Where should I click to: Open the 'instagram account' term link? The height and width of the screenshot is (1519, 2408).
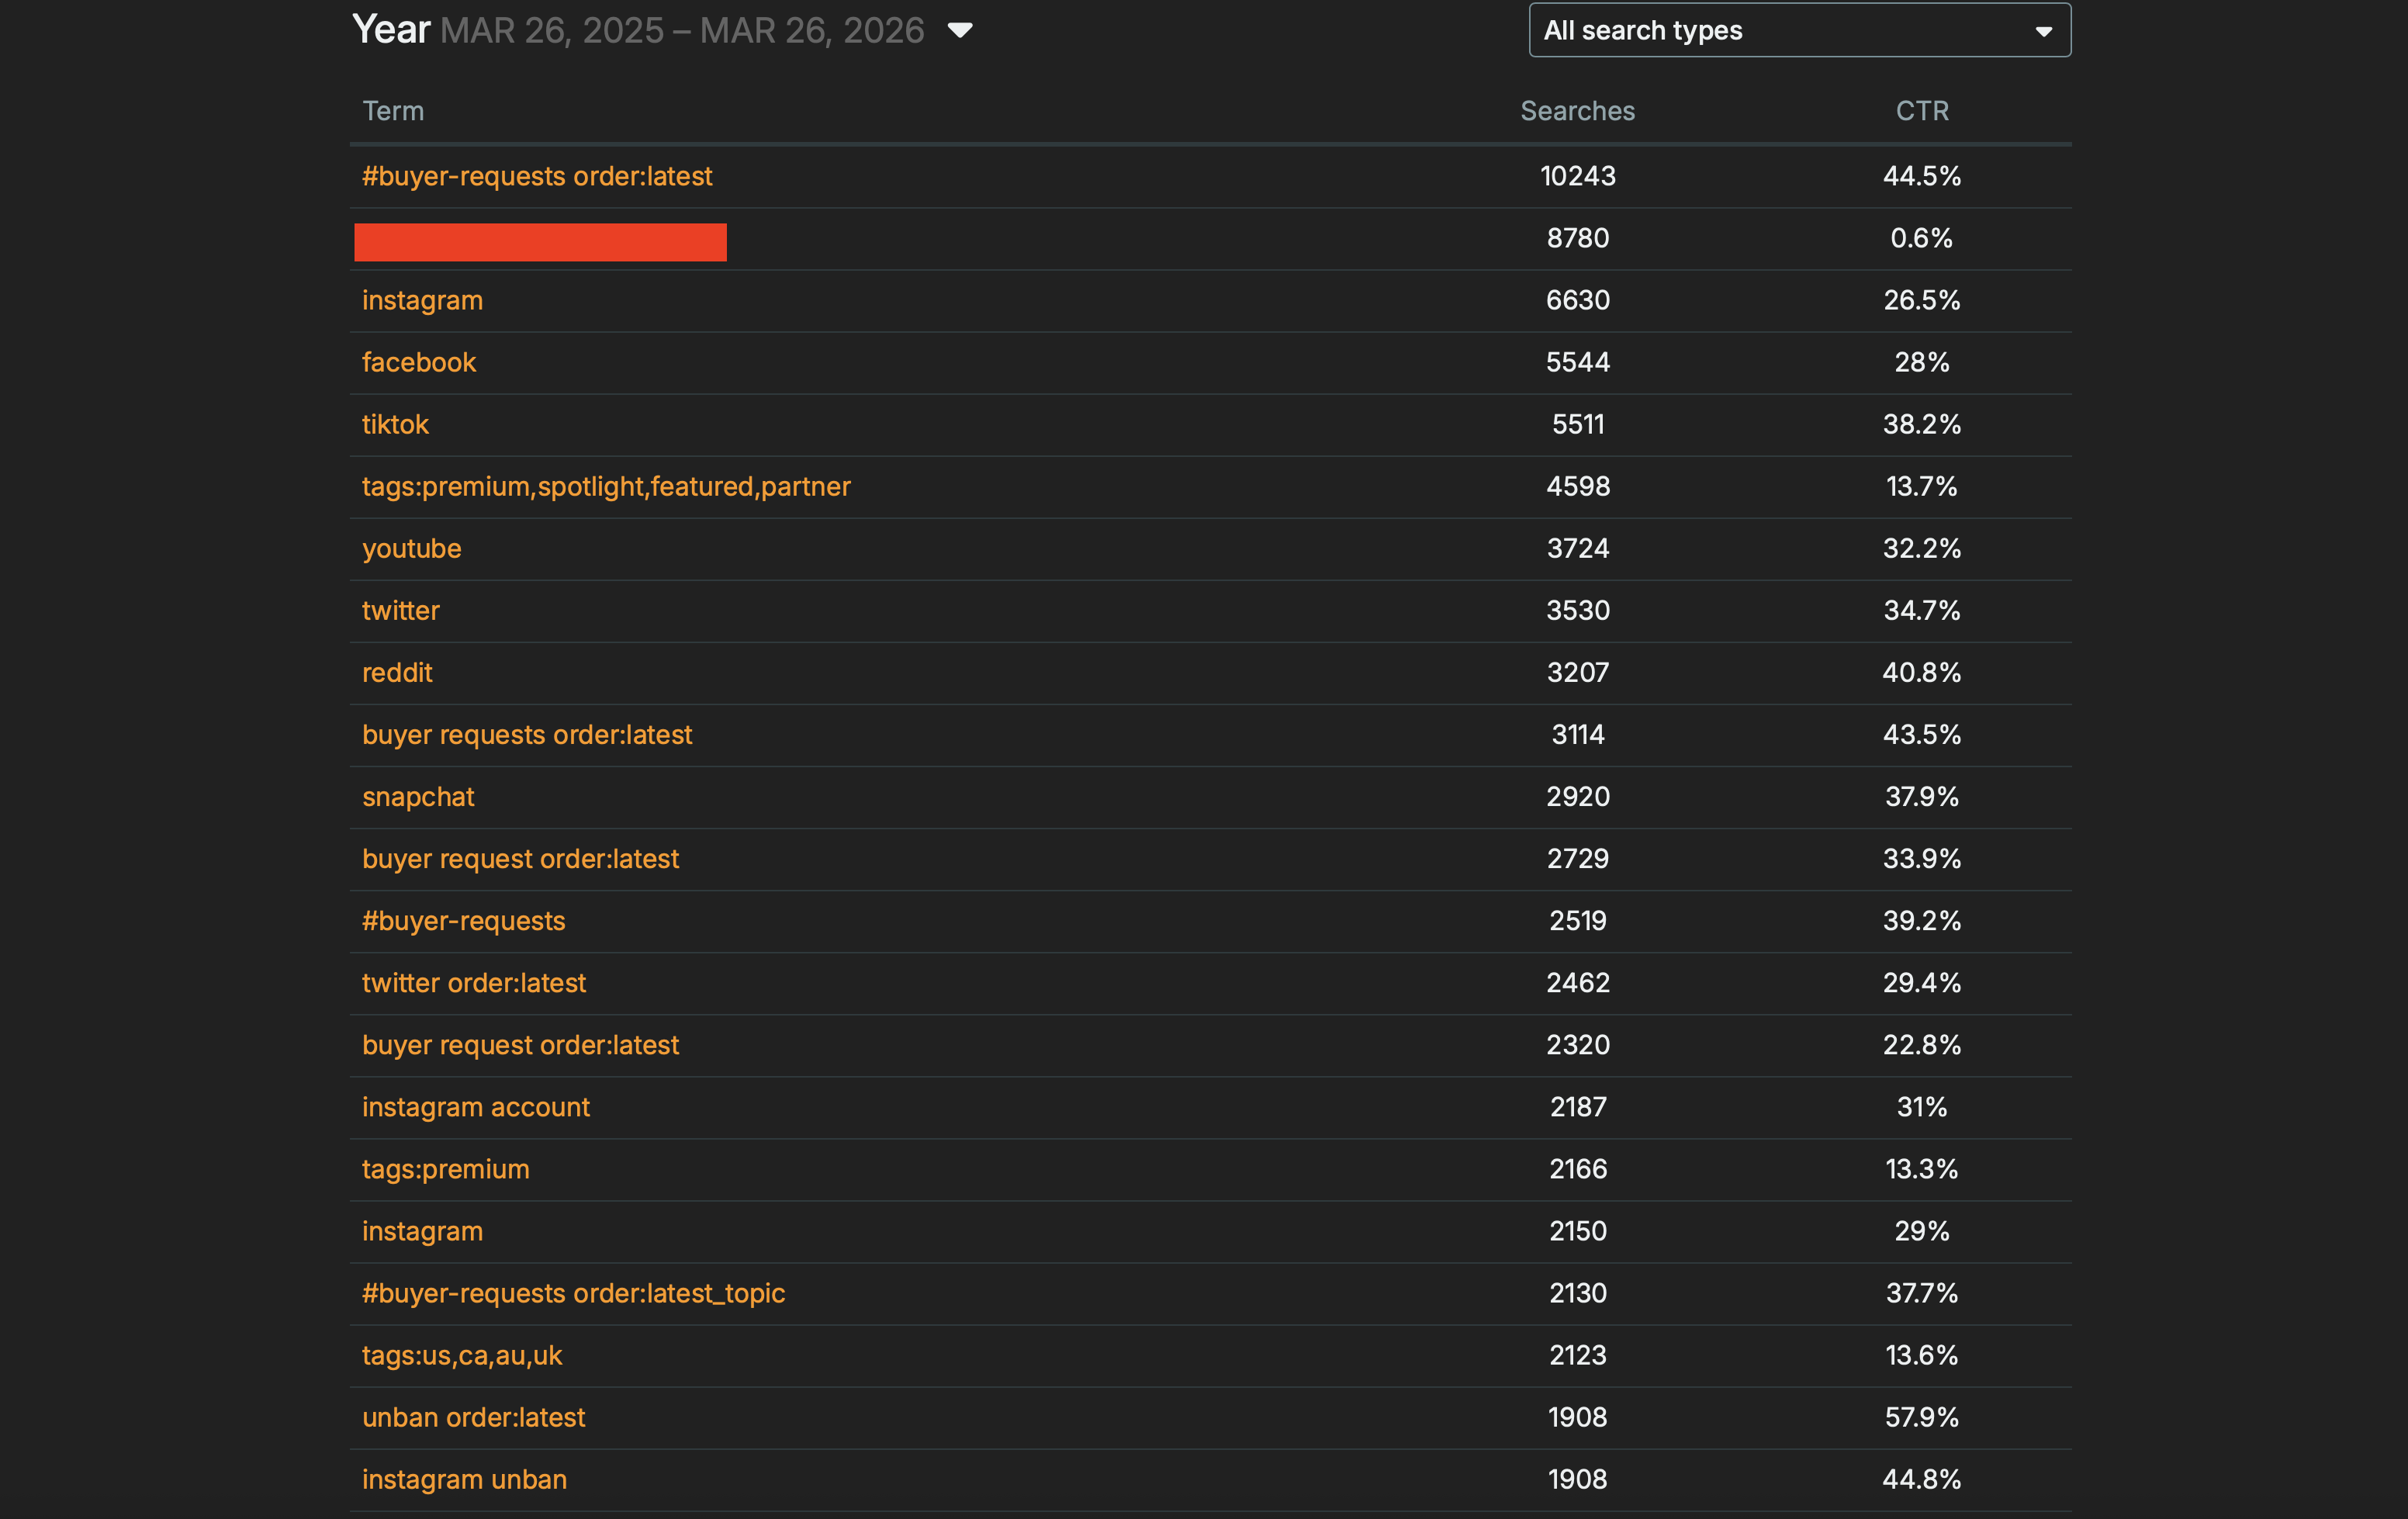476,1107
